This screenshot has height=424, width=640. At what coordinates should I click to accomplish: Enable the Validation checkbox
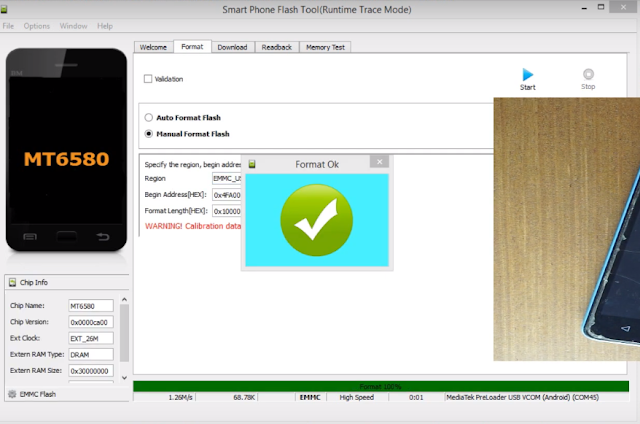tap(148, 79)
